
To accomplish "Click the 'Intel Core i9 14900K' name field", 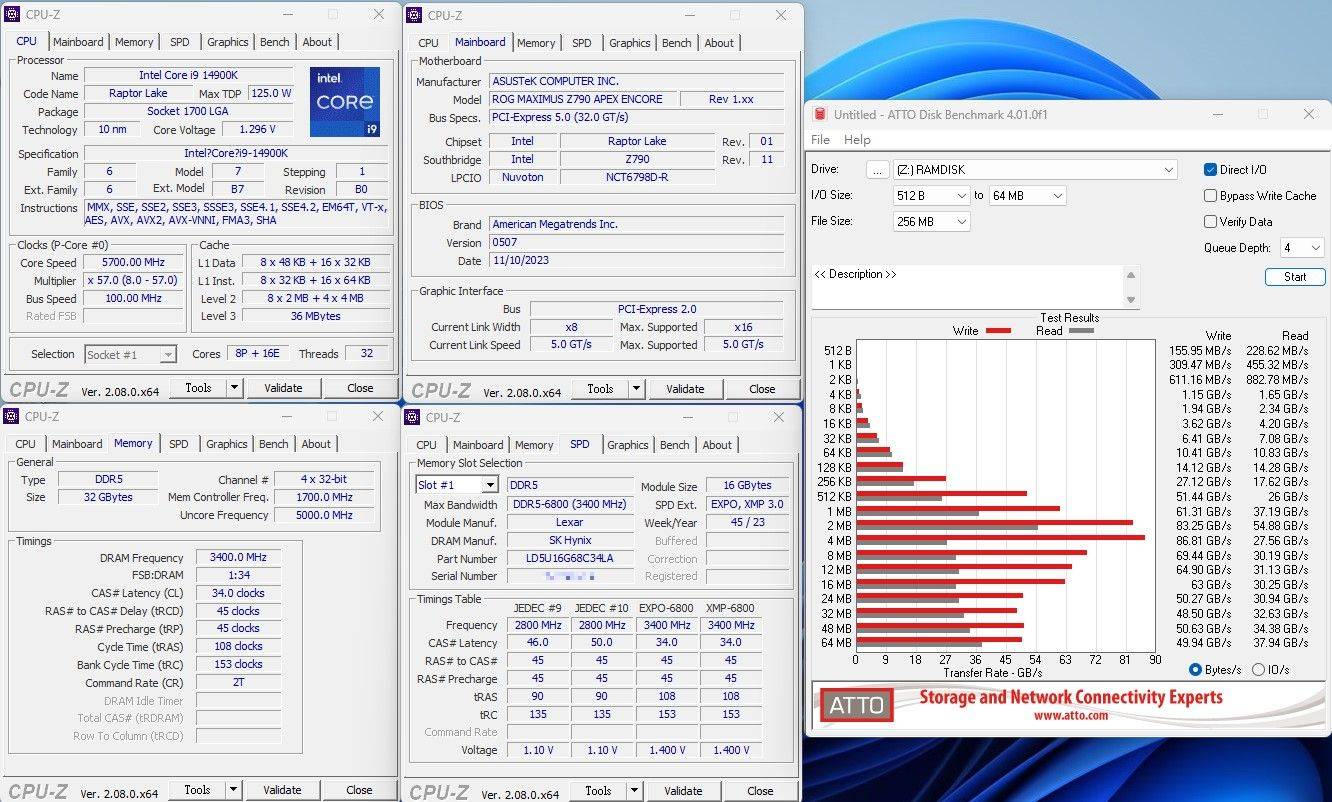I will (189, 75).
